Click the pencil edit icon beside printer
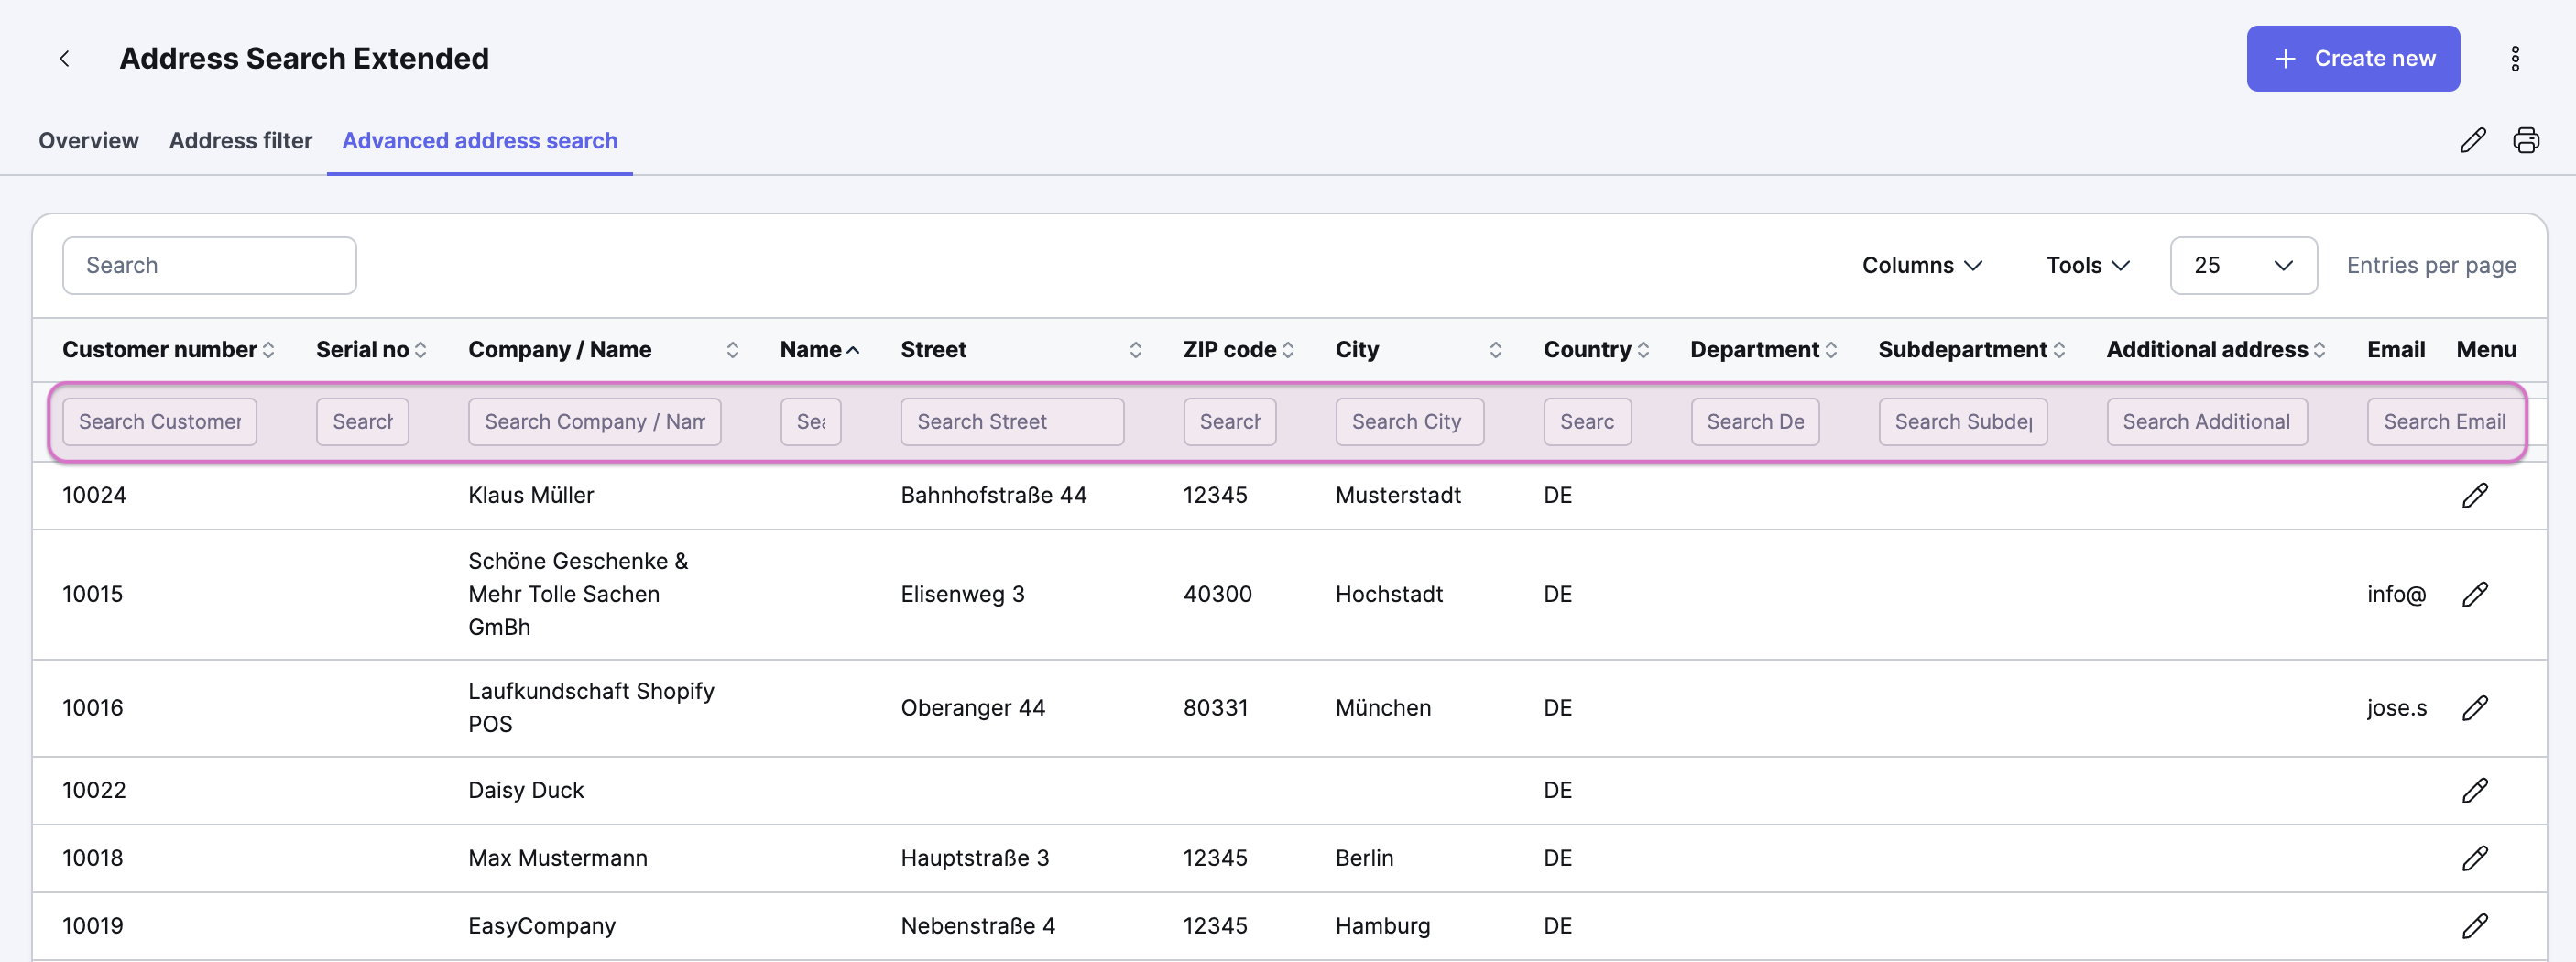The image size is (2576, 962). (2472, 140)
